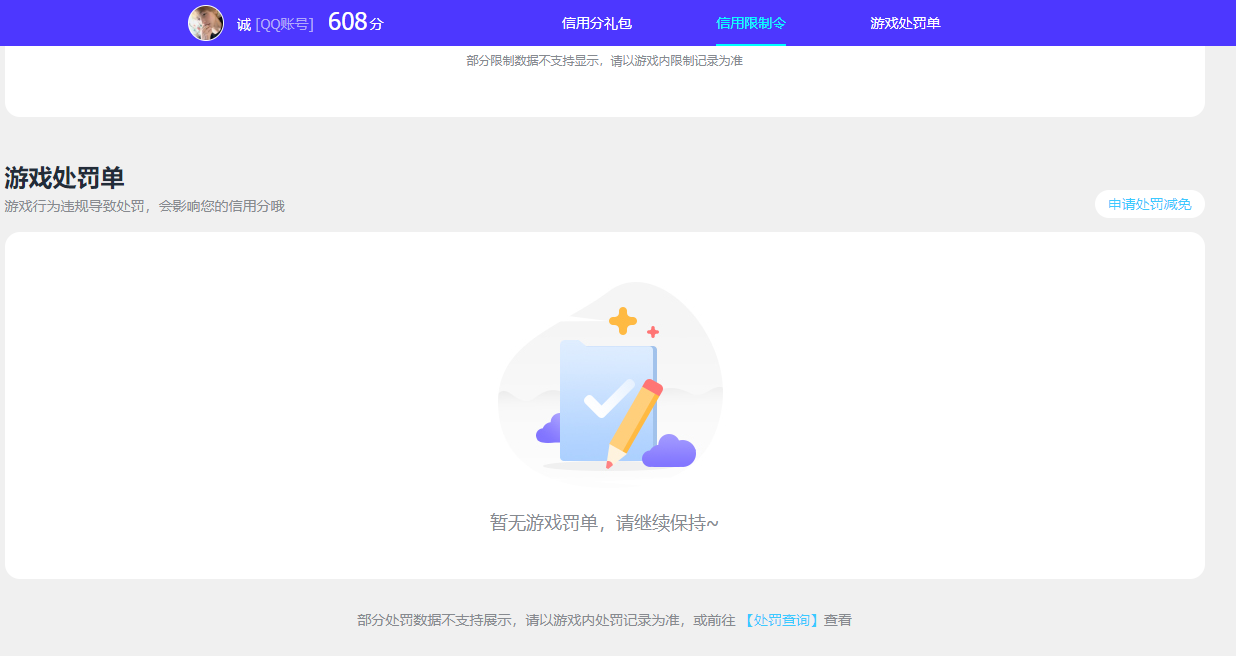Click the 申请处罚减免 button
This screenshot has height=656, width=1236.
pos(1149,204)
